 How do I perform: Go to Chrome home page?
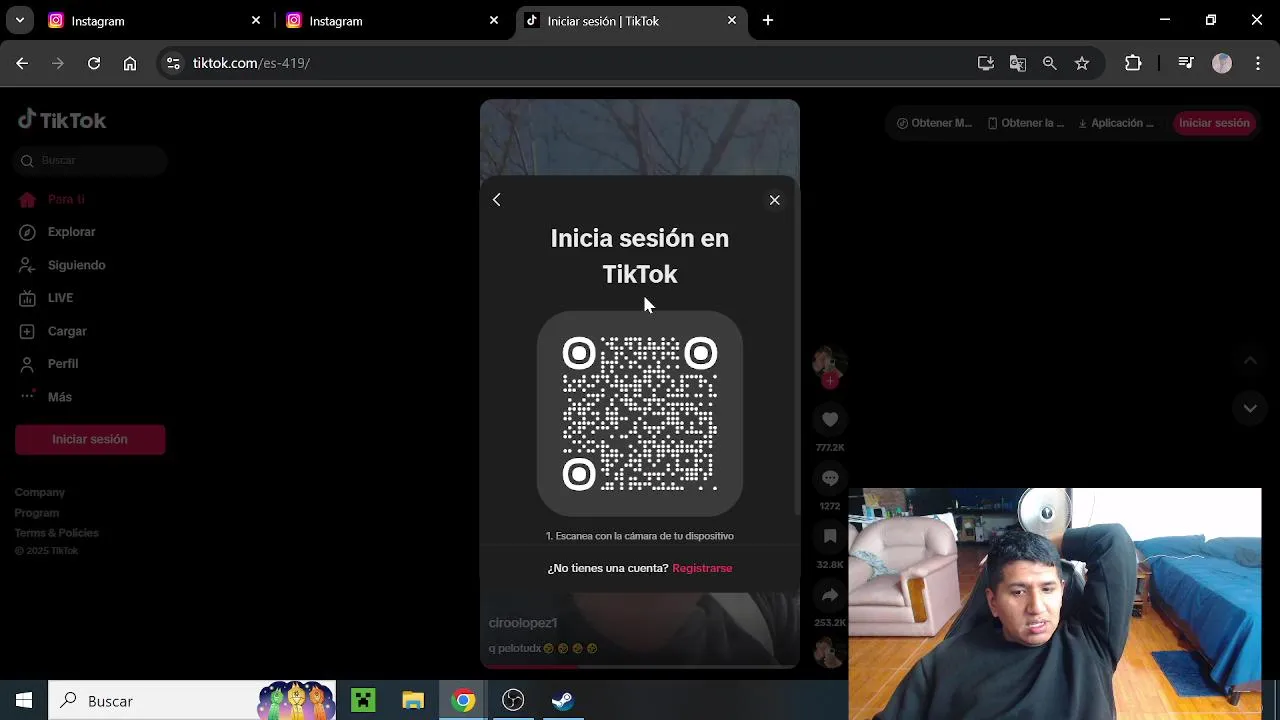coord(130,63)
